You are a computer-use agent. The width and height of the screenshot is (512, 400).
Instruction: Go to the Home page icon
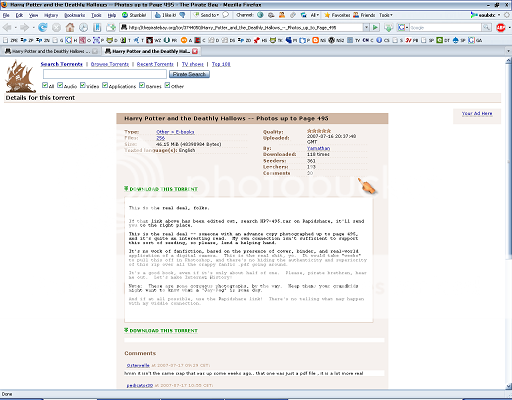(70, 27)
